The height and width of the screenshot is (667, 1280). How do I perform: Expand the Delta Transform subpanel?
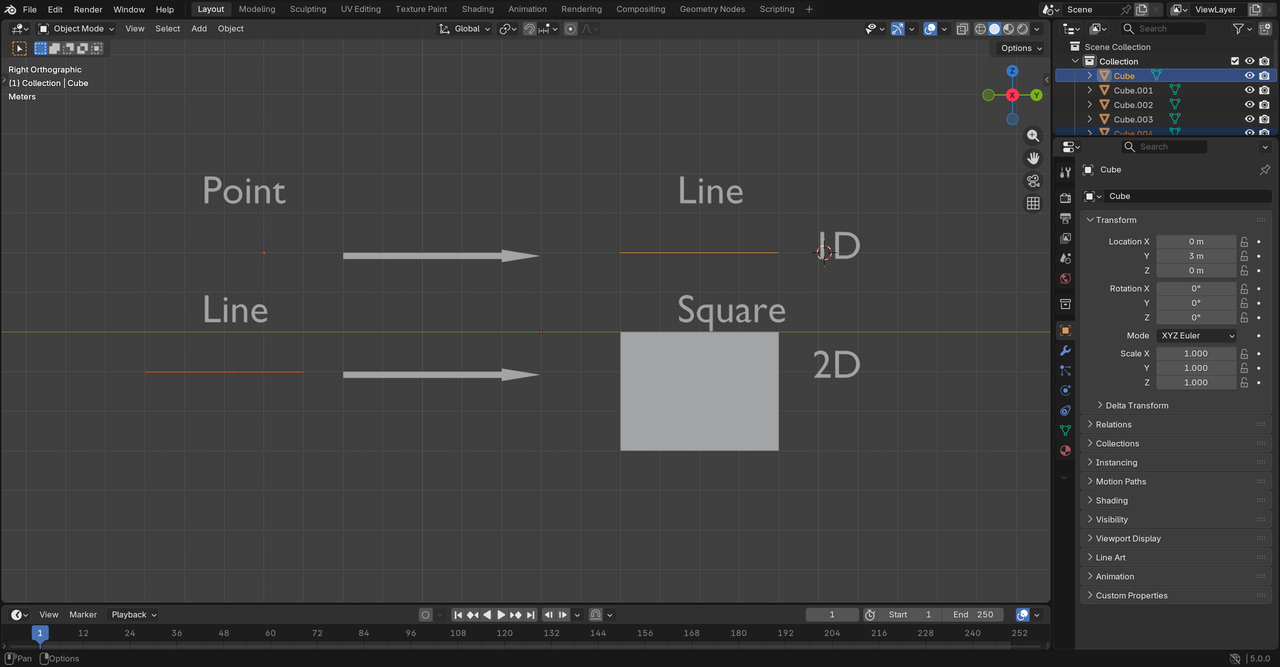(x=1136, y=406)
